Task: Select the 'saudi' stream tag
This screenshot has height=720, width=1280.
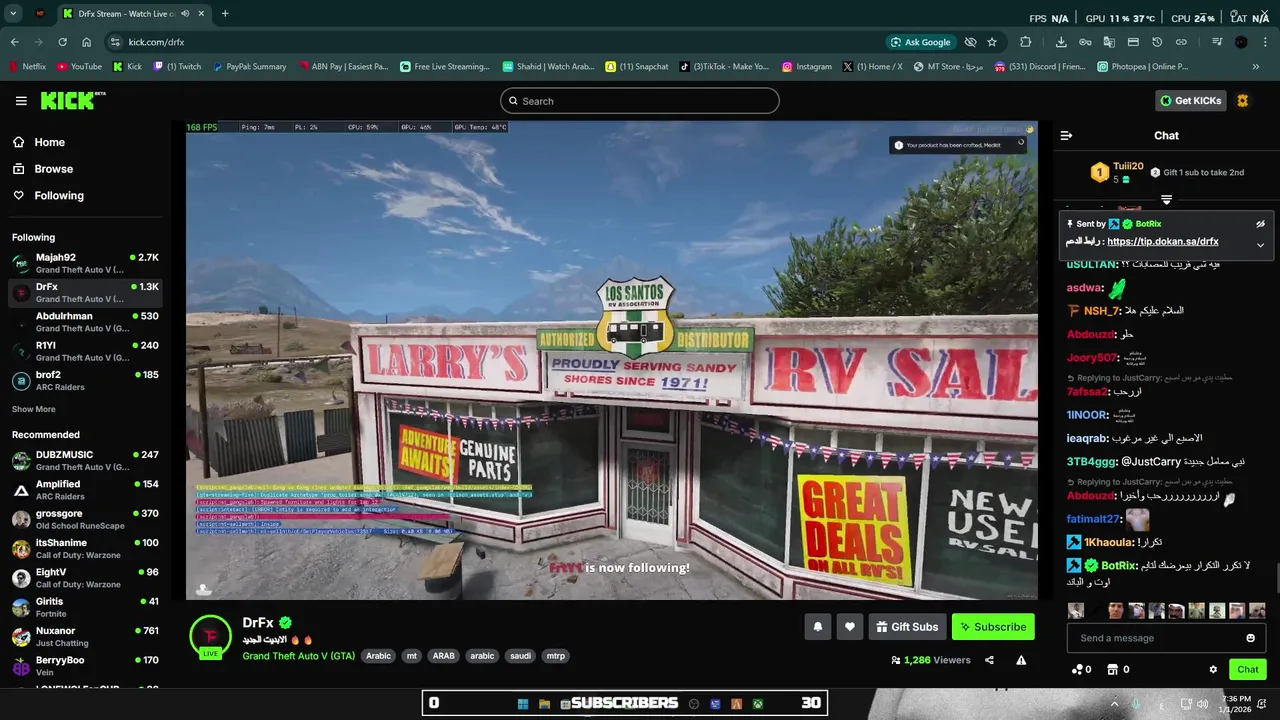Action: pyautogui.click(x=520, y=656)
